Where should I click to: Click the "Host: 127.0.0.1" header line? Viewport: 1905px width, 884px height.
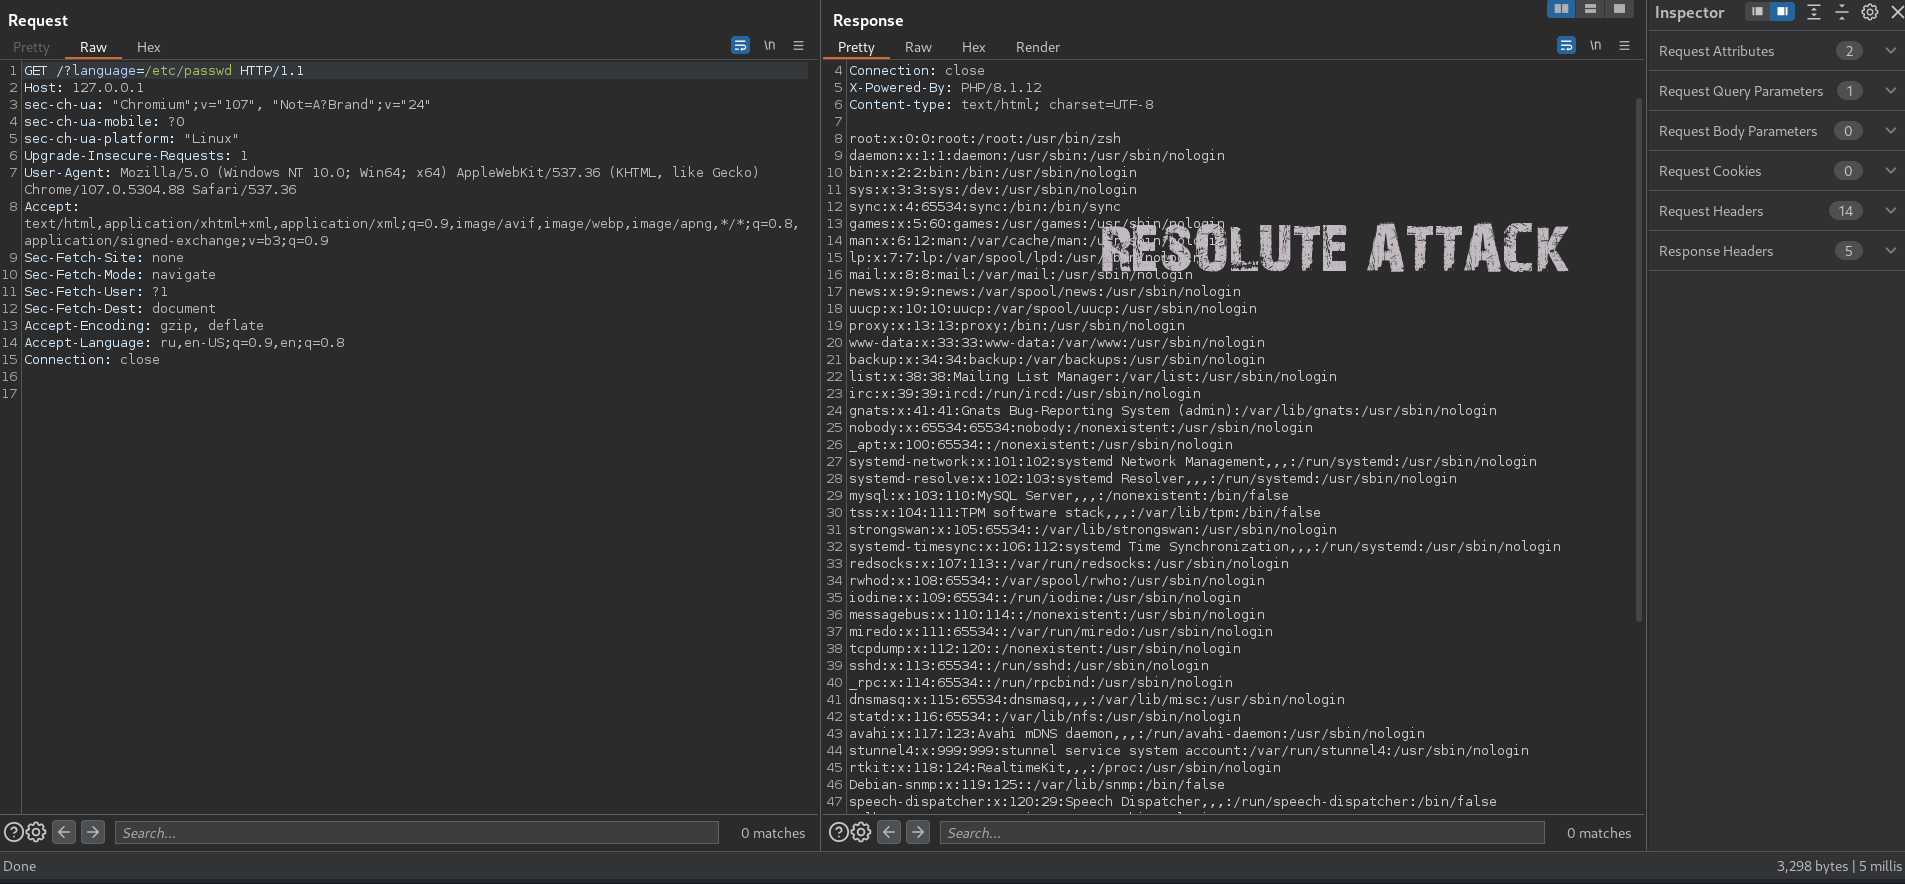(x=84, y=88)
